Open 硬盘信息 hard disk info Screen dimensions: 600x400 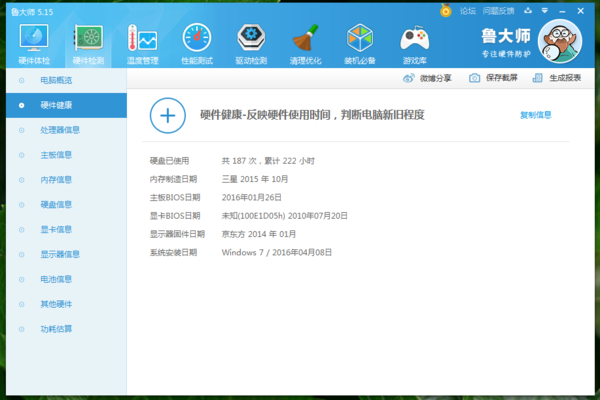[55, 204]
